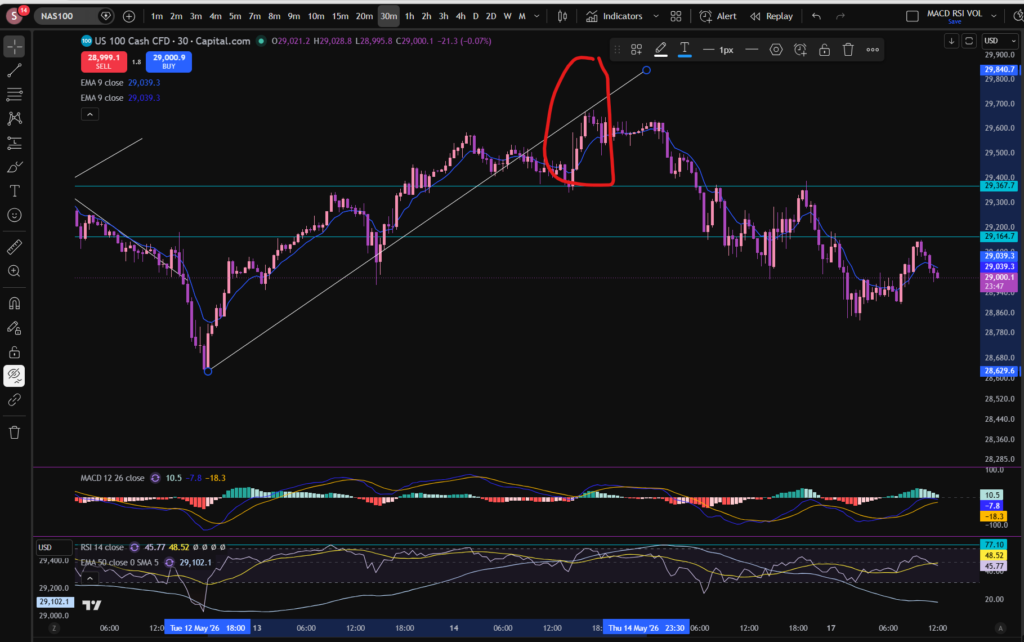Open the forecasting and measurement tools

click(14, 143)
